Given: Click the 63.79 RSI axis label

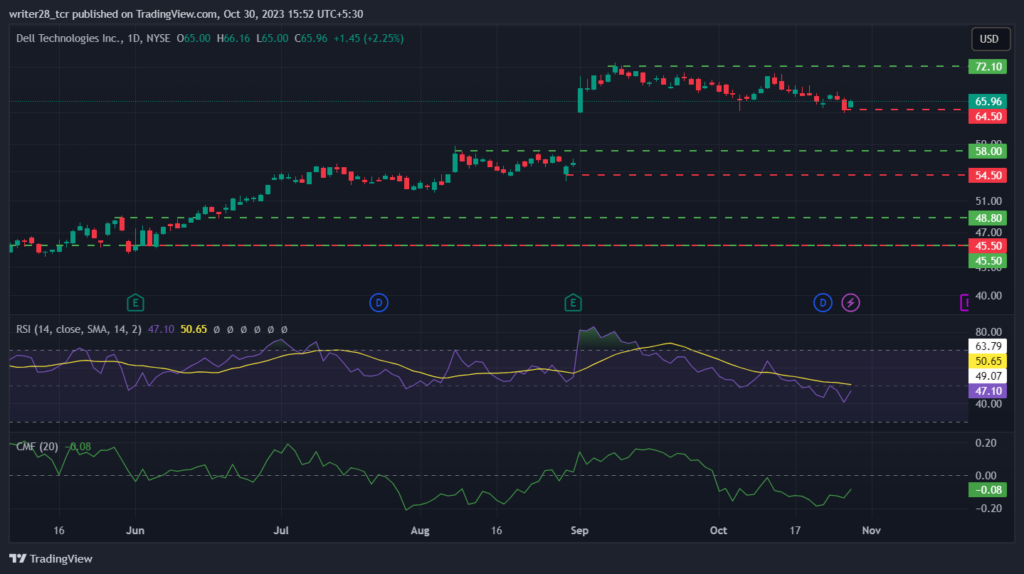Looking at the screenshot, I should click(987, 346).
